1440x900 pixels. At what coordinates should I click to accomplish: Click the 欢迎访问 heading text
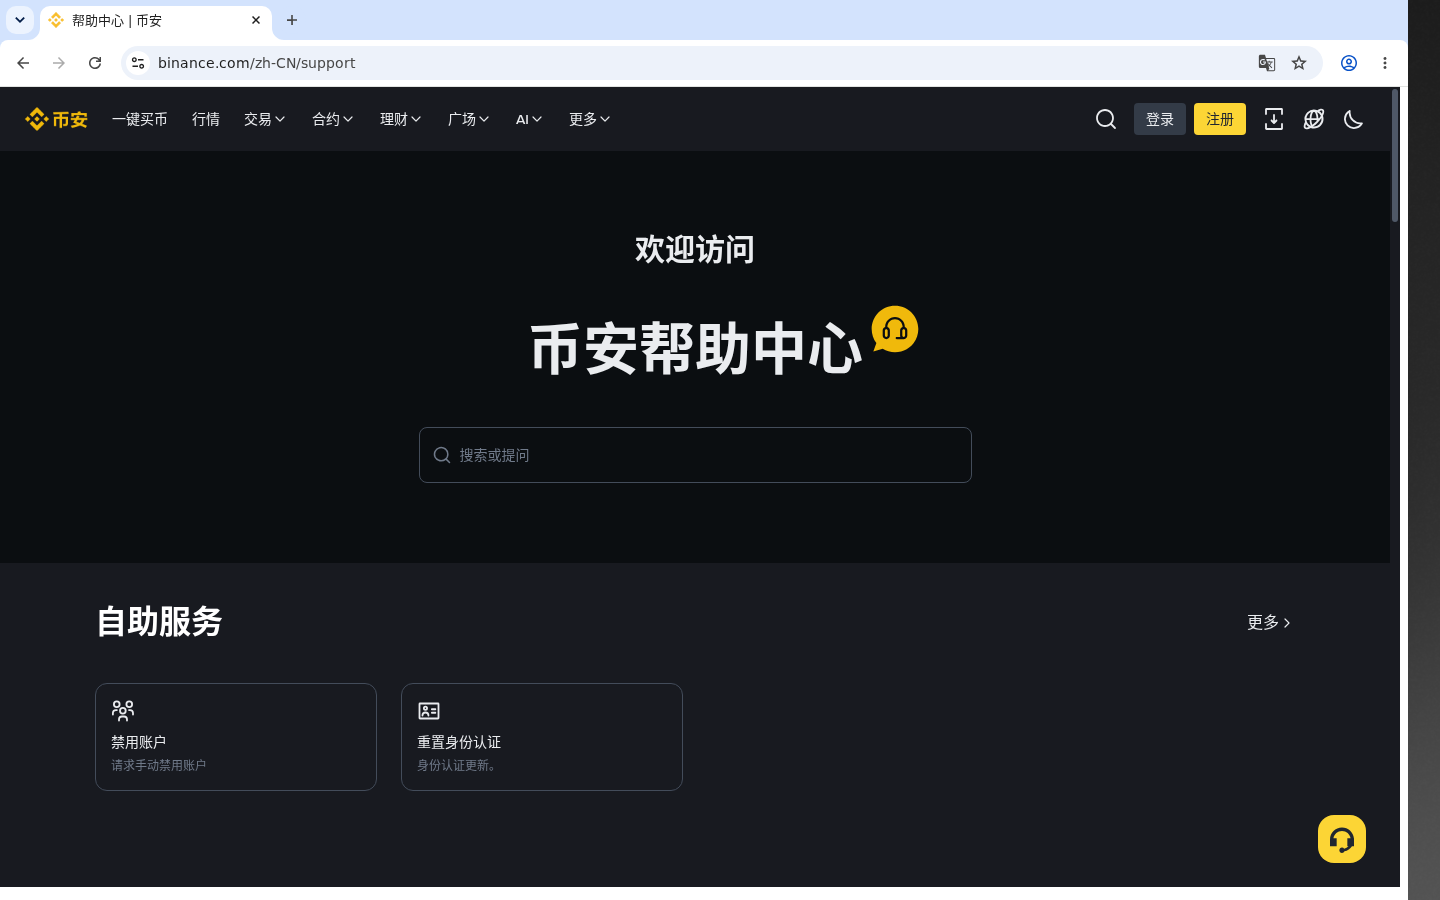(x=695, y=249)
